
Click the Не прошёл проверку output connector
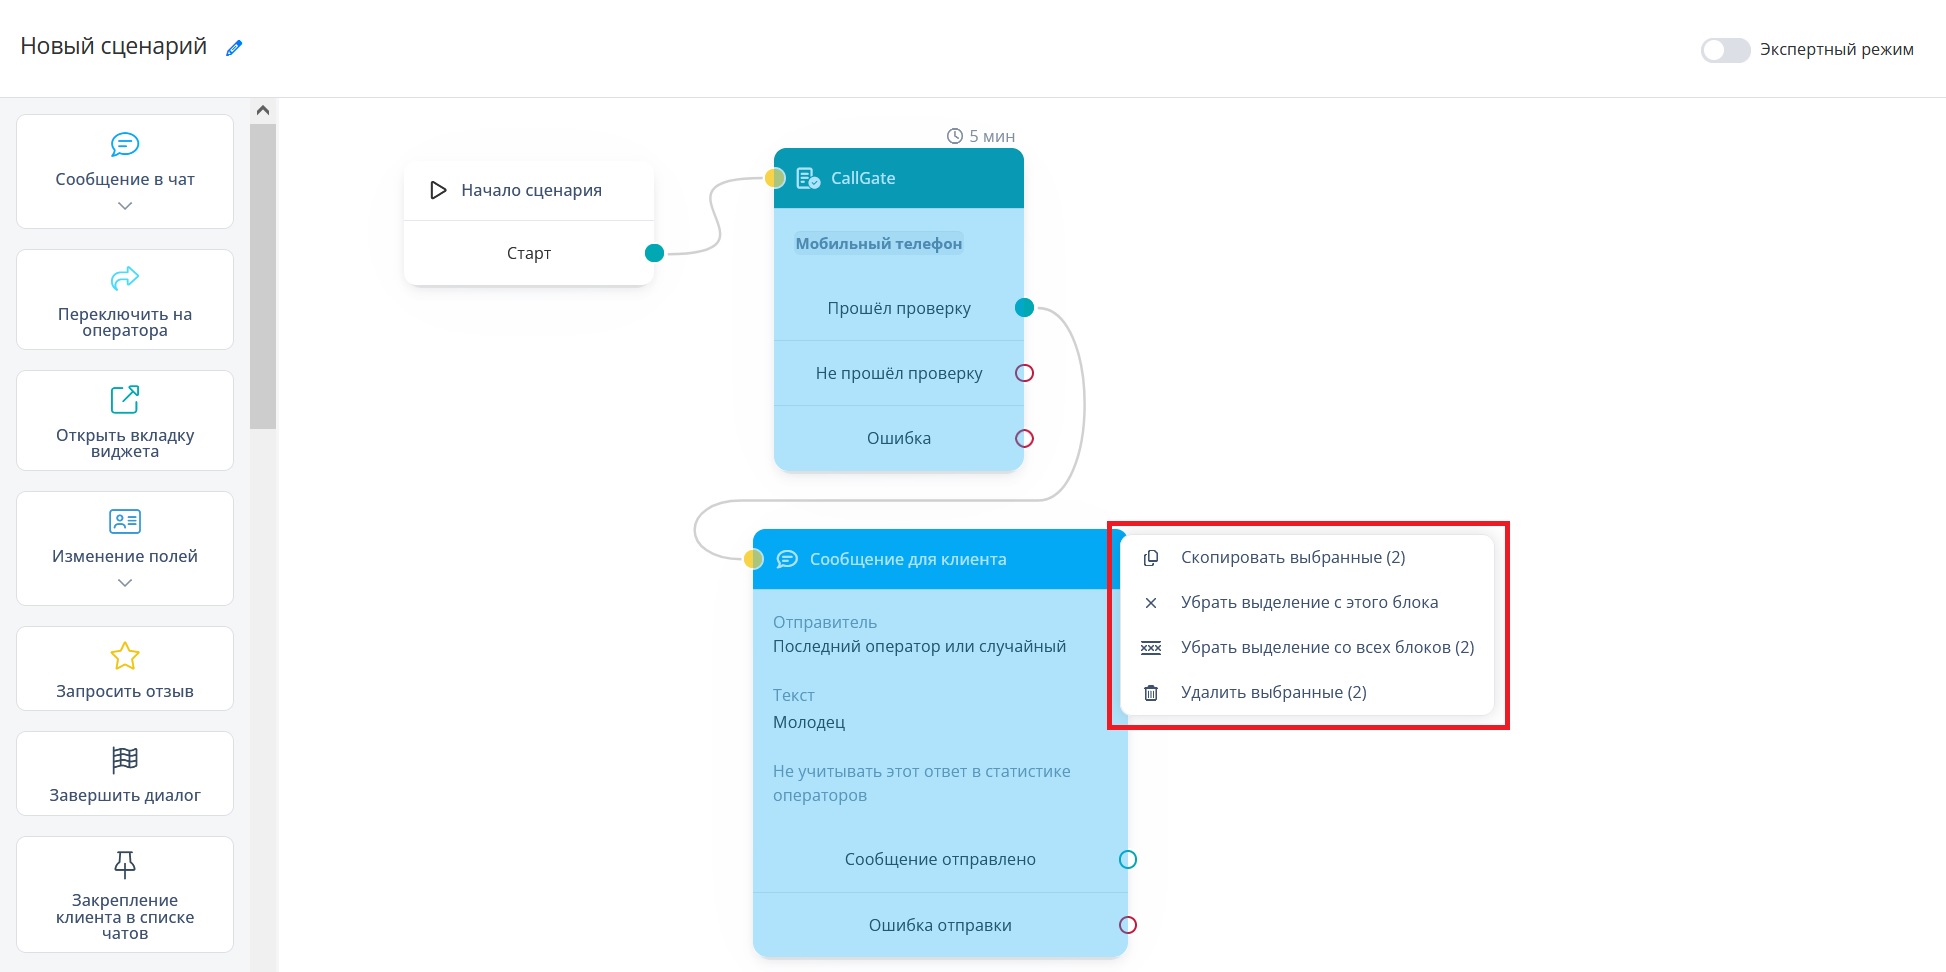(x=1024, y=373)
